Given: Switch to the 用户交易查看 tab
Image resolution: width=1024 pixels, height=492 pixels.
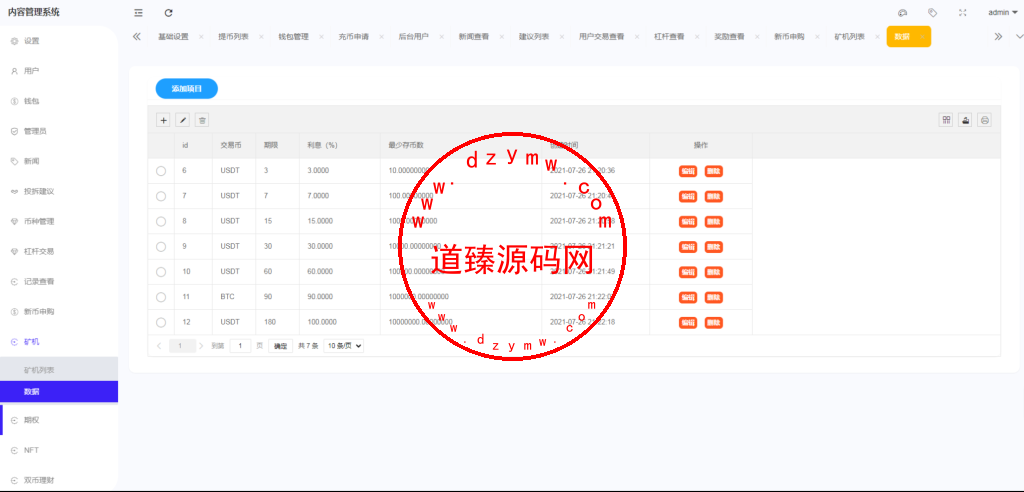Looking at the screenshot, I should (601, 37).
